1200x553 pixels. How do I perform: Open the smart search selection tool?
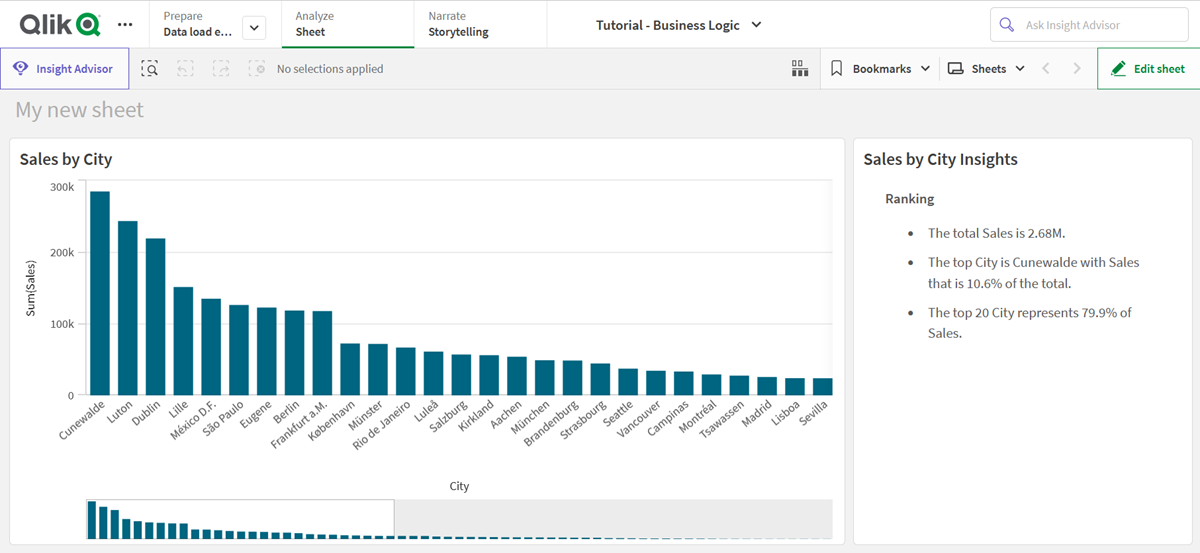tap(150, 69)
